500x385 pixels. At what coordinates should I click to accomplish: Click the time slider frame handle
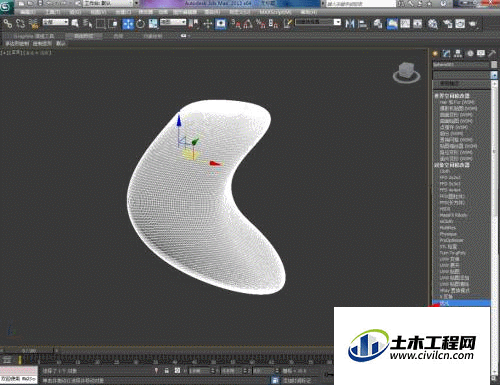[x=29, y=351]
